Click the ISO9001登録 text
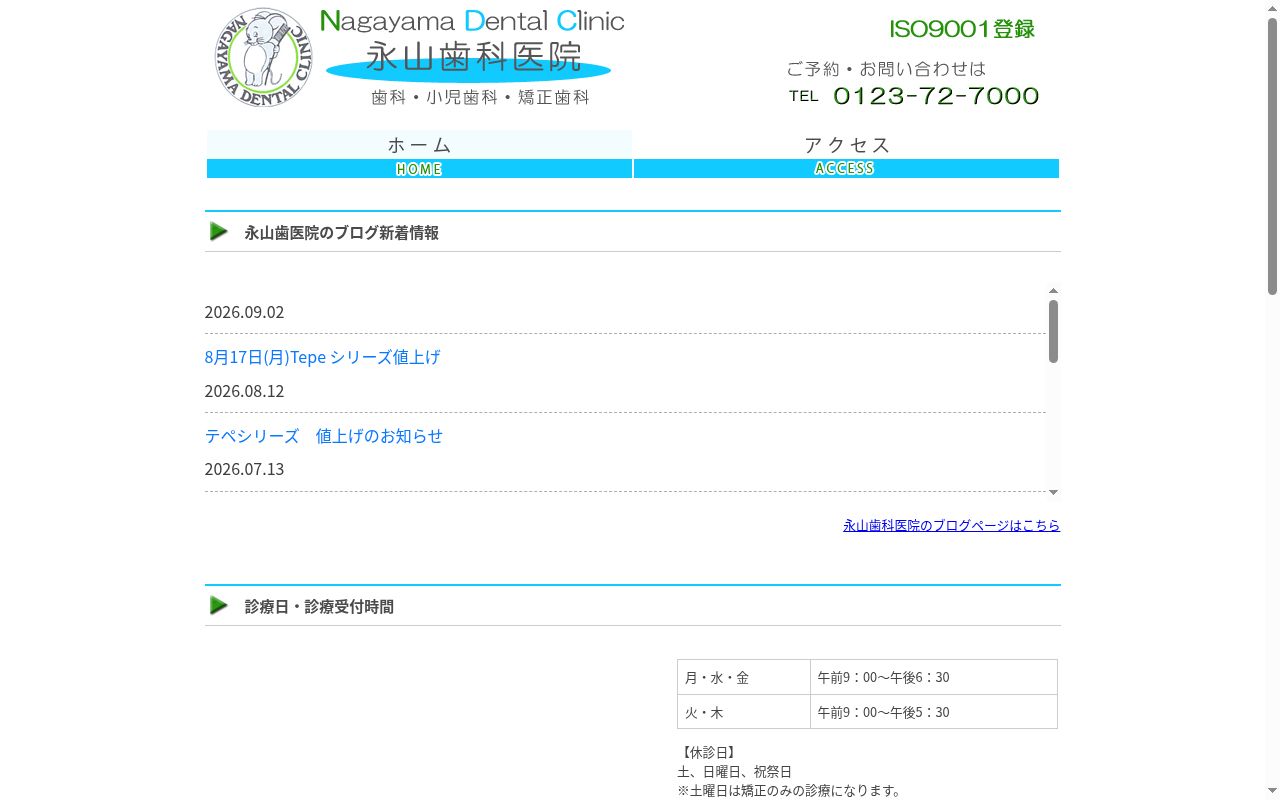The height and width of the screenshot is (800, 1280). (962, 29)
